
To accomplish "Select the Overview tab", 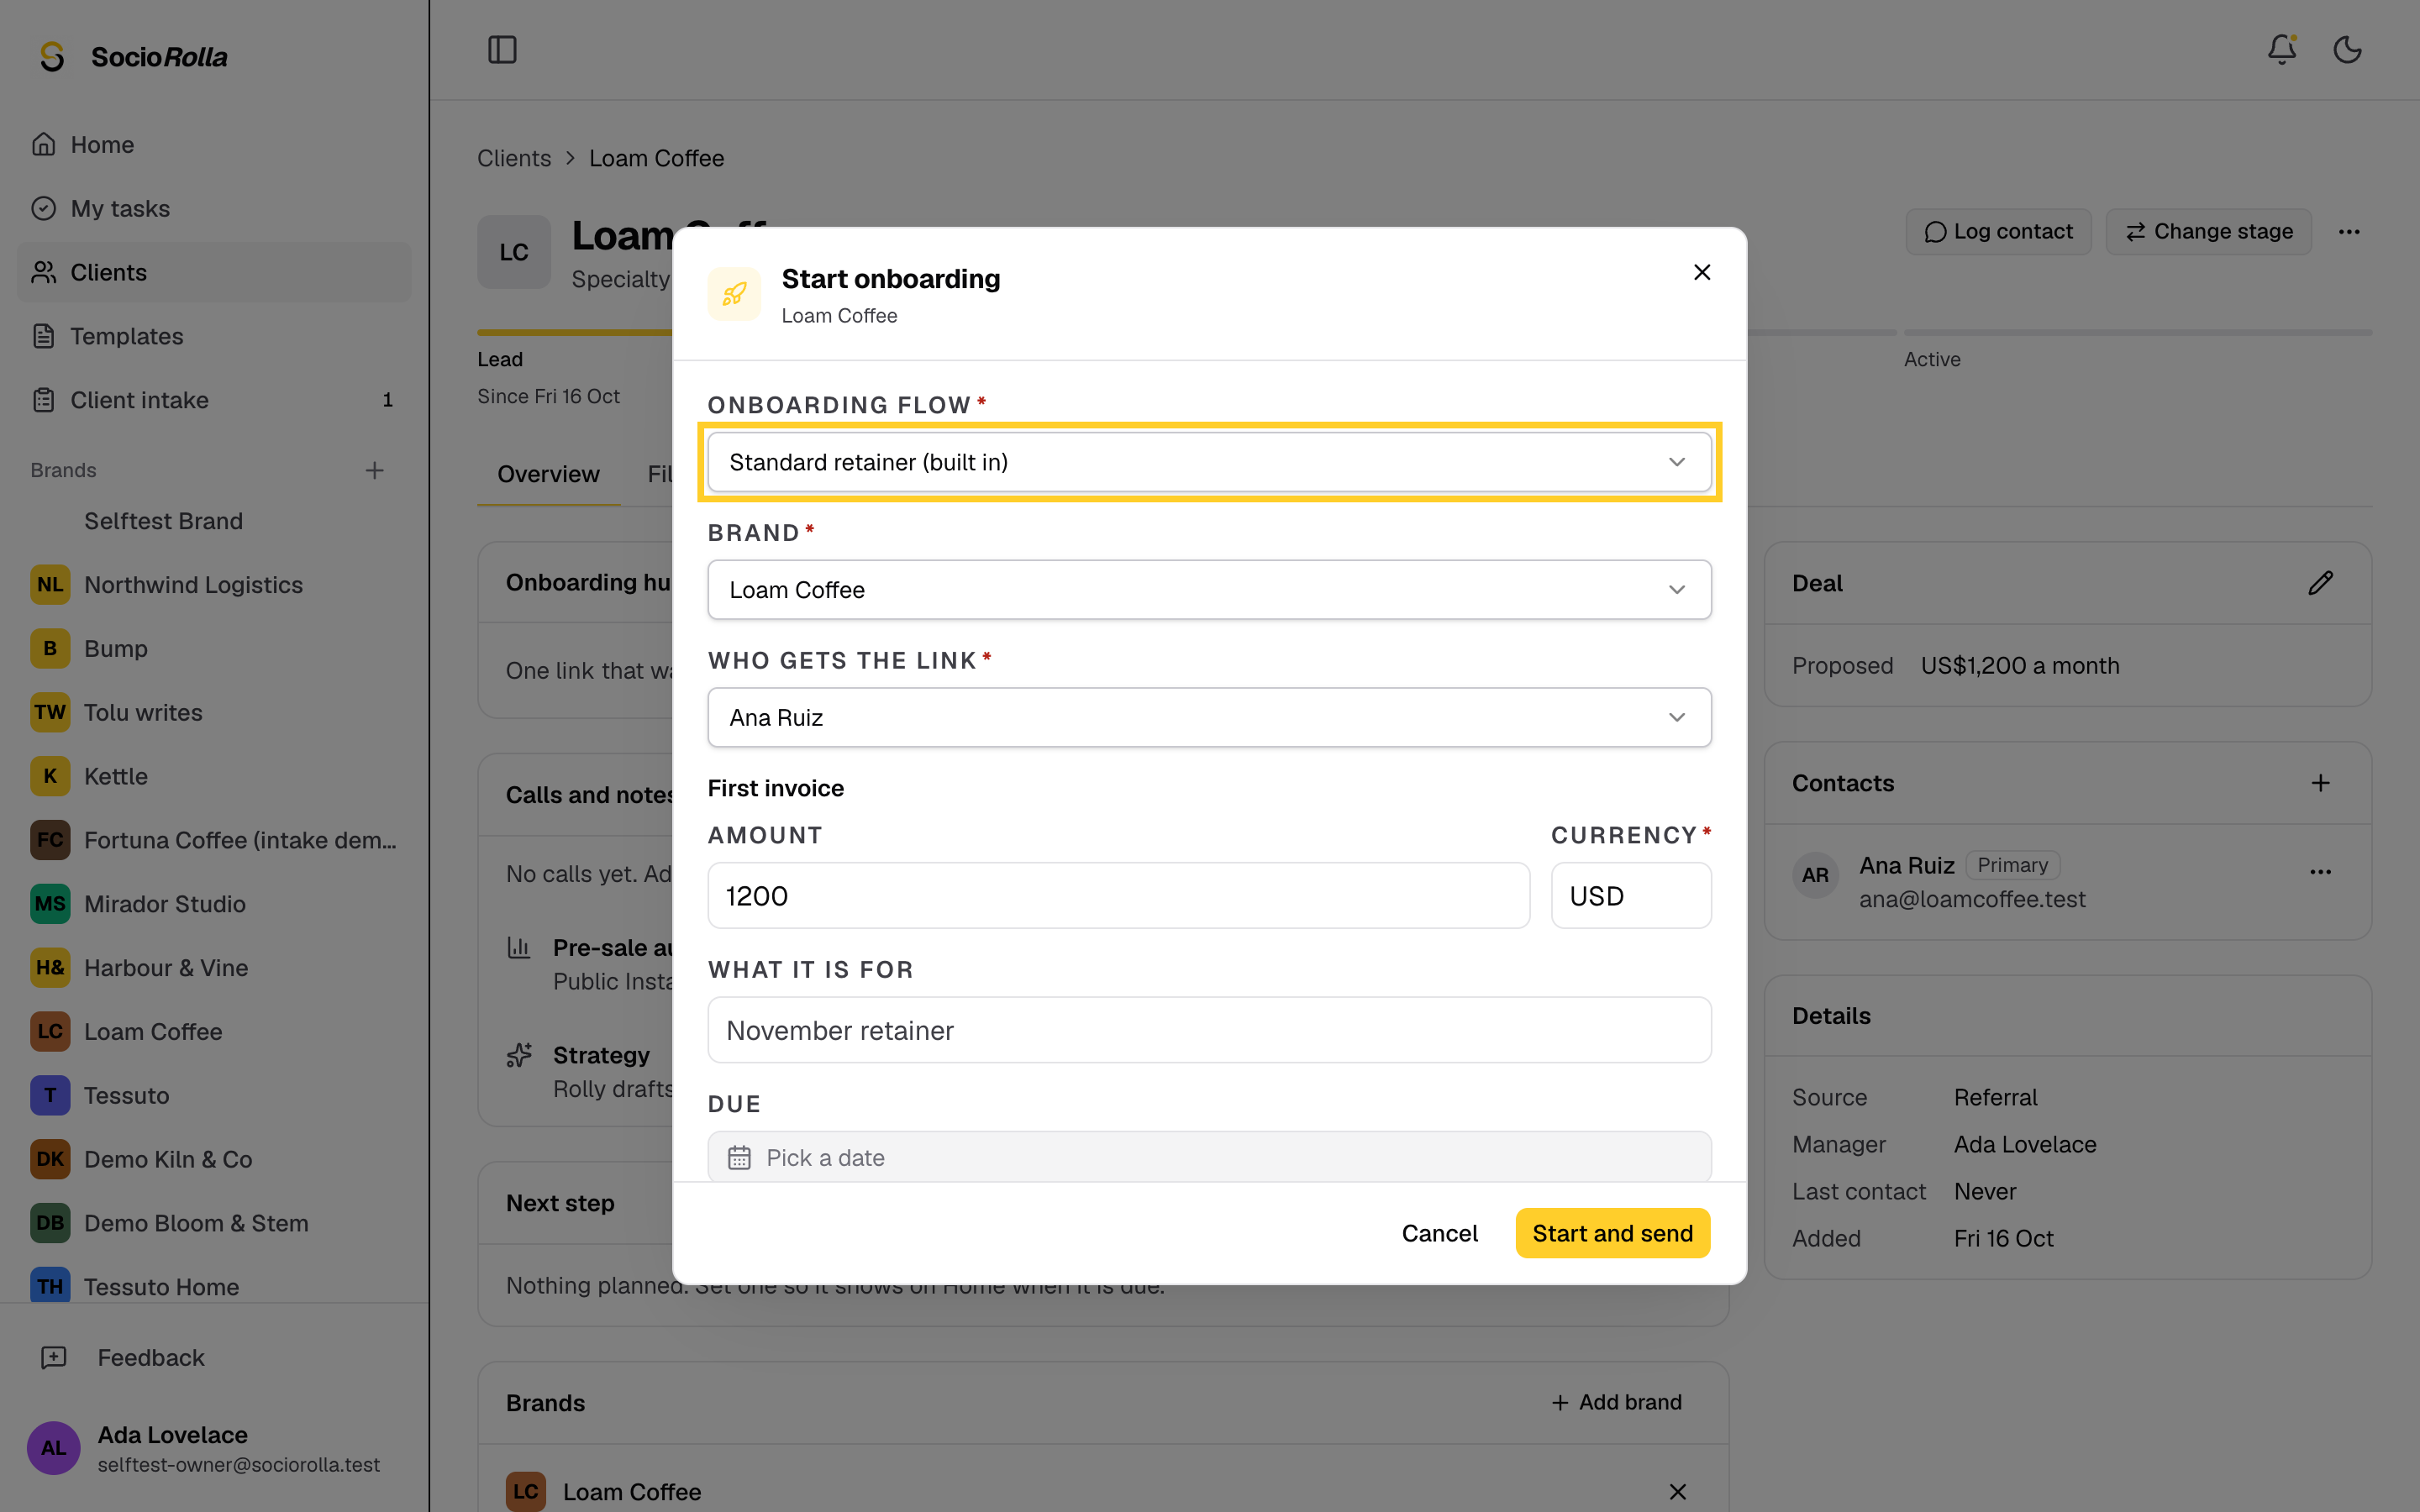I will tap(548, 474).
